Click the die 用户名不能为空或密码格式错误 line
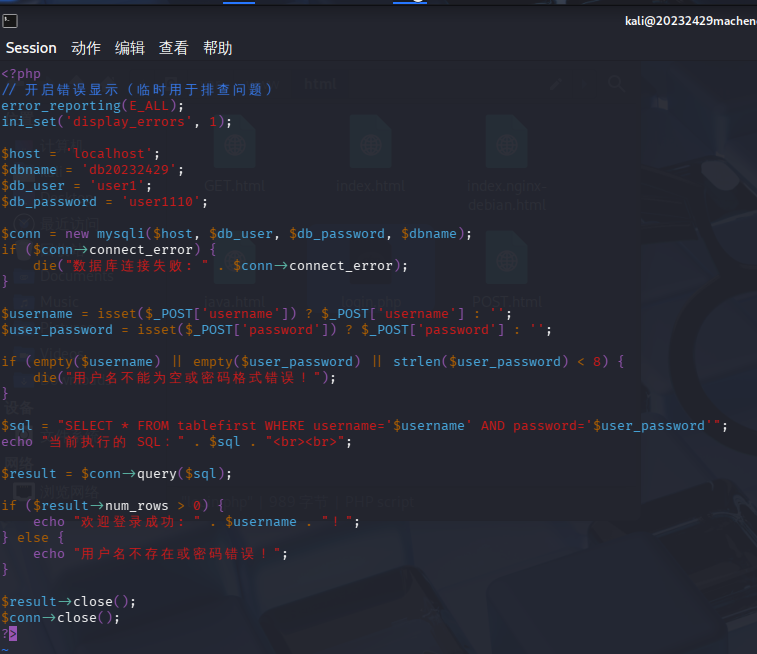Image resolution: width=757 pixels, height=654 pixels. tap(184, 377)
